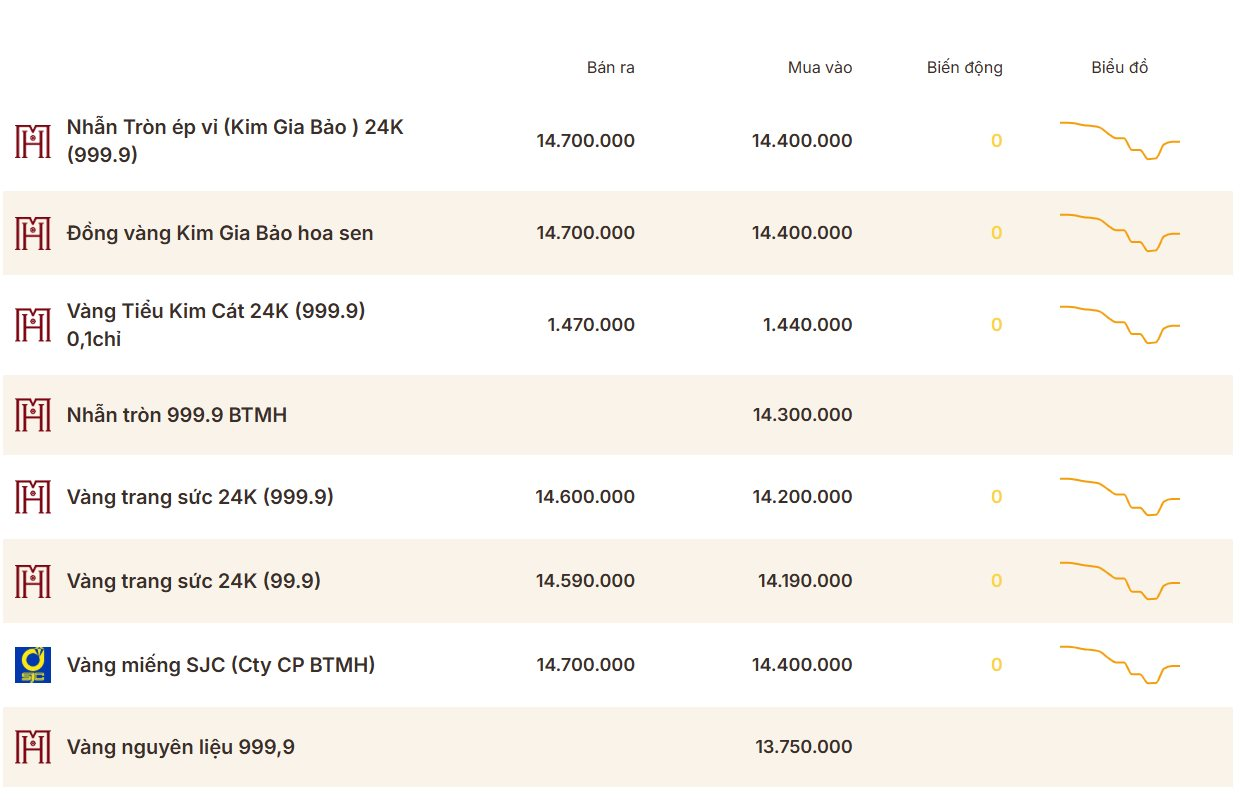Select the Mua vào column header
The width and height of the screenshot is (1251, 806).
(x=820, y=68)
